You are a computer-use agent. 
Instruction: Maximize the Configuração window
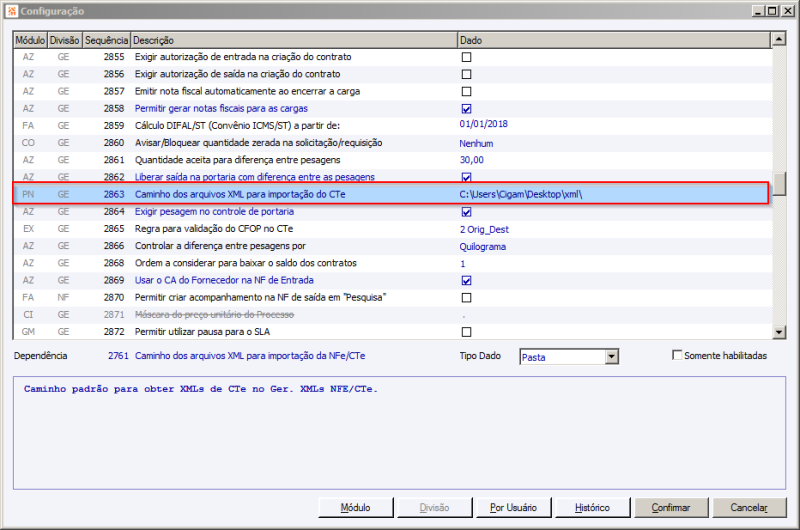pyautogui.click(x=772, y=11)
